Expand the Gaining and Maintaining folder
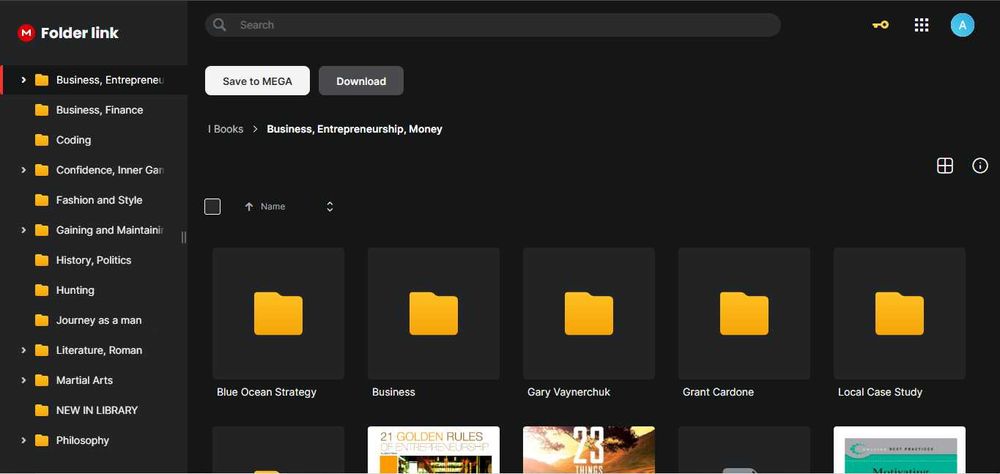This screenshot has height=474, width=1000. coord(24,230)
